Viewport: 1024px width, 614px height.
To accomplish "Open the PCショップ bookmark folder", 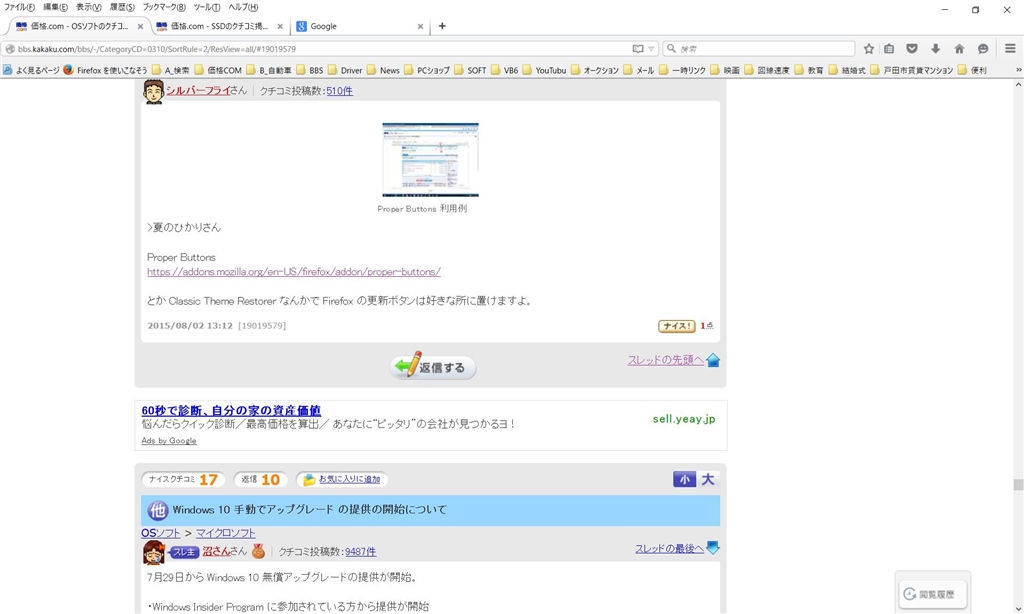I will pyautogui.click(x=427, y=70).
